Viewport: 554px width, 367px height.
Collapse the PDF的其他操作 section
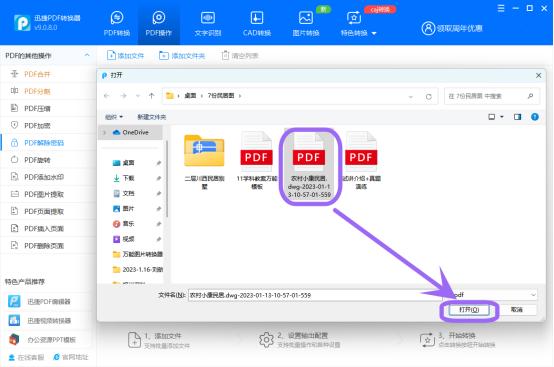coord(87,55)
